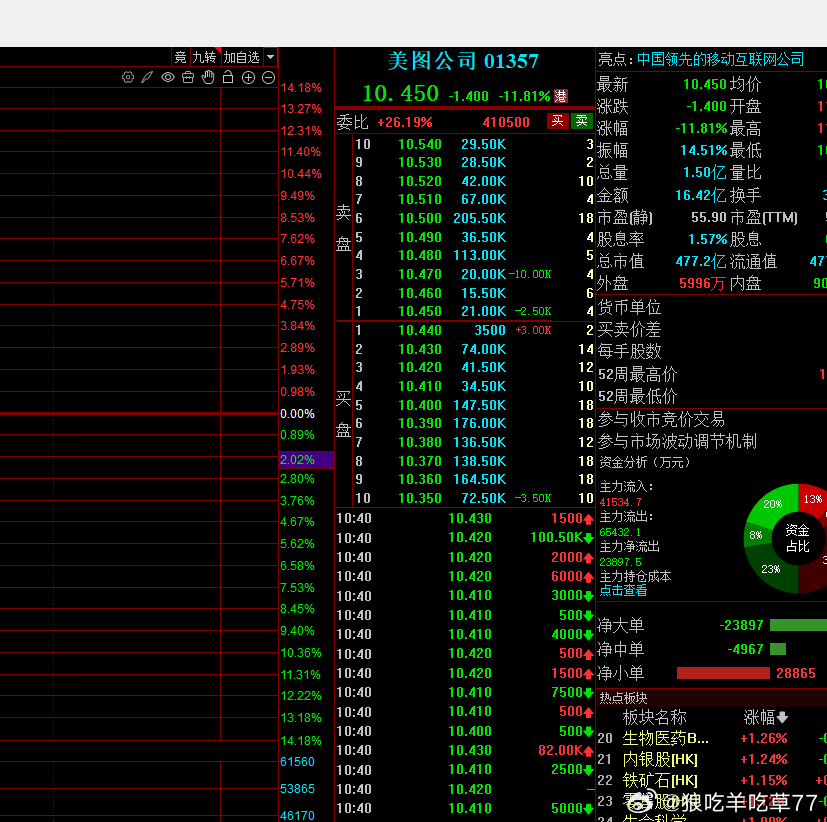Click the 热点板块 panel header
Image resolution: width=827 pixels, height=822 pixels.
coord(623,698)
